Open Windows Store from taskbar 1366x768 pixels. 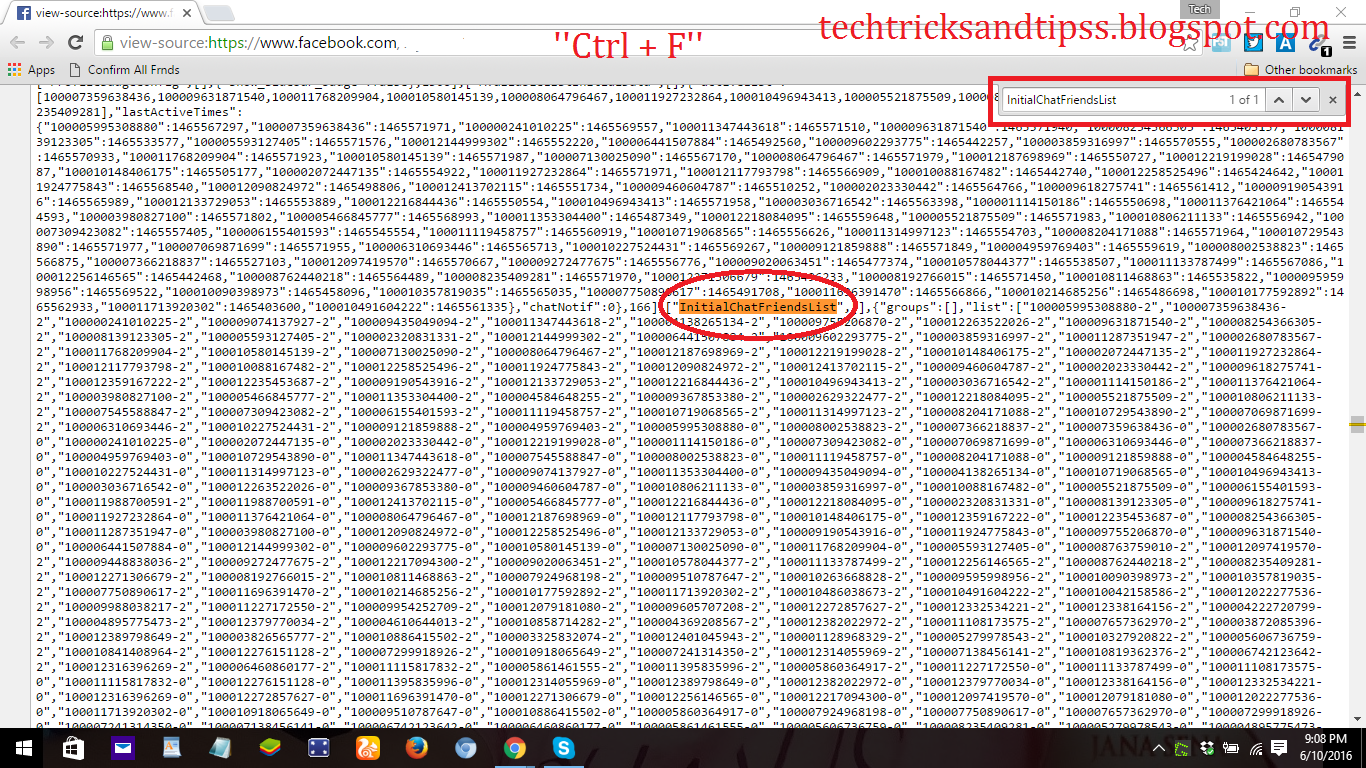73,747
